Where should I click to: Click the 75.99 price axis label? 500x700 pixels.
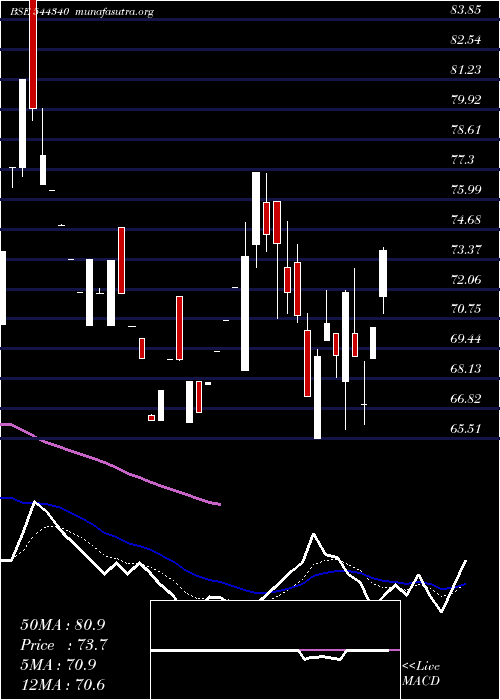(466, 190)
